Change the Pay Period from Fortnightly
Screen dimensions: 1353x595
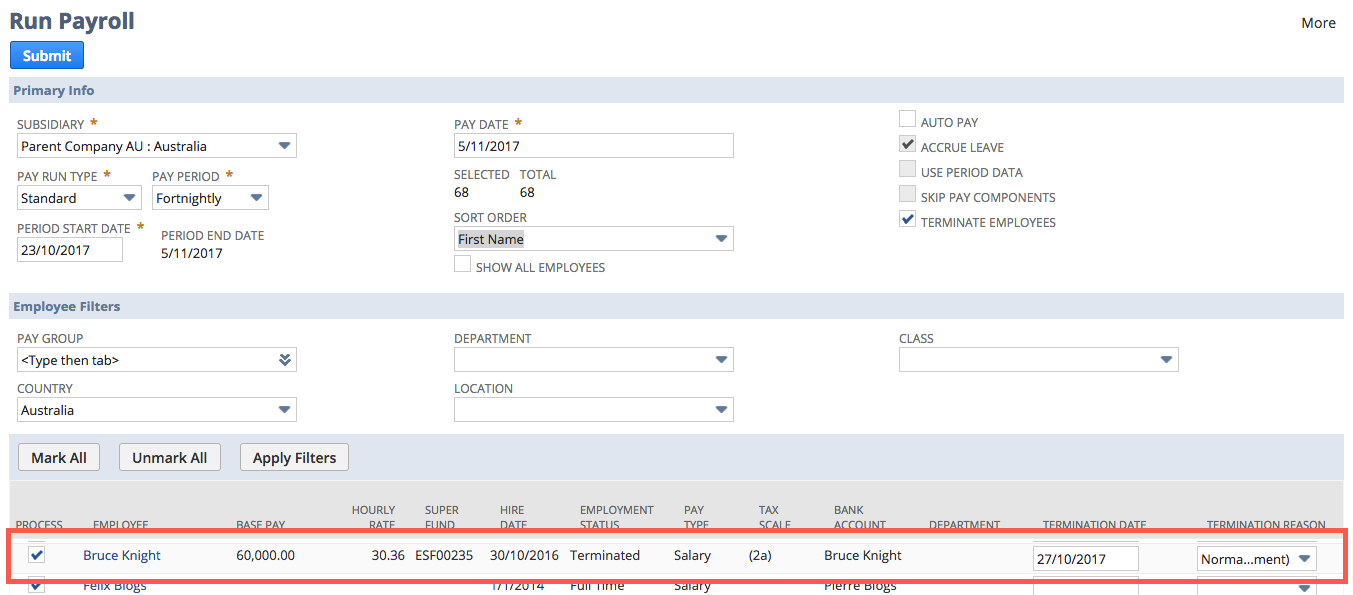257,197
